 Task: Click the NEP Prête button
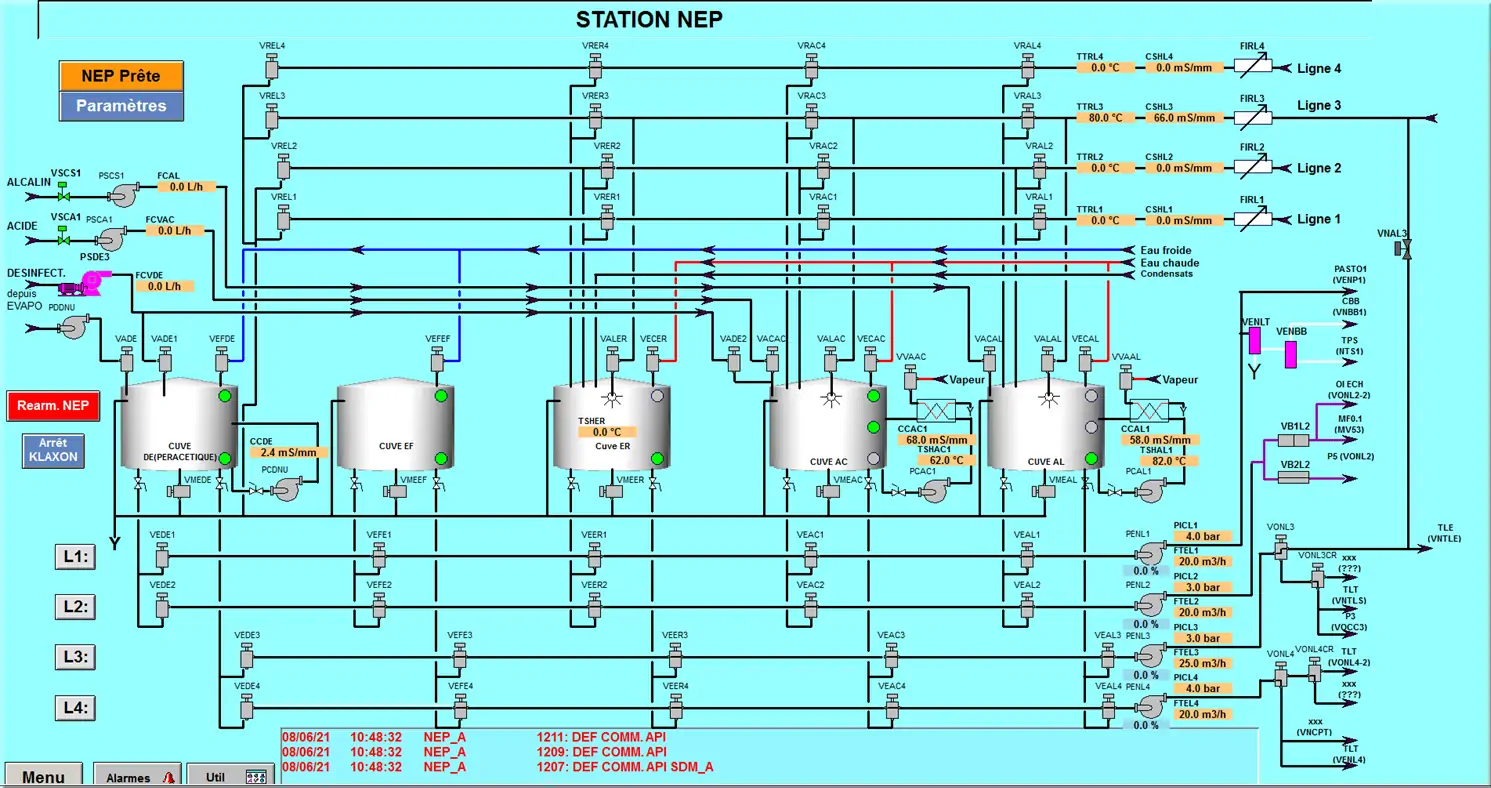[121, 75]
